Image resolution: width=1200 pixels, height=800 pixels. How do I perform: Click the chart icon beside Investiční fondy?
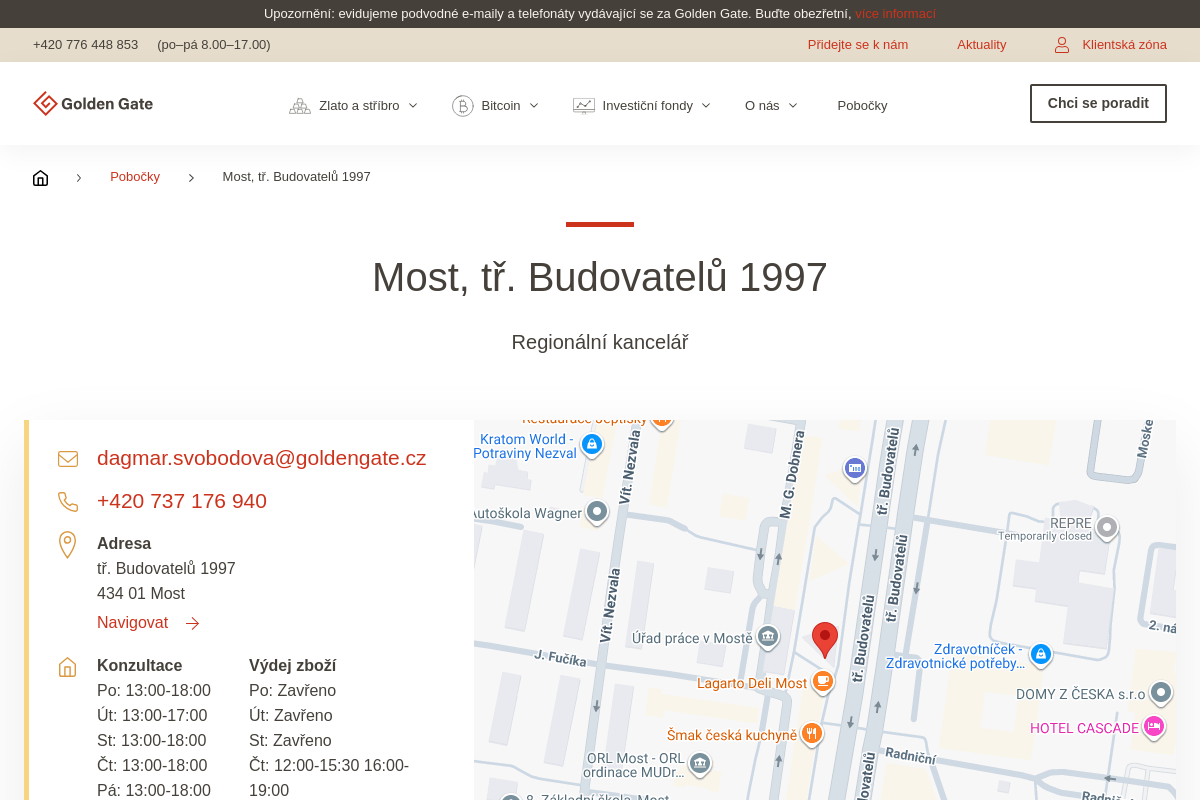tap(584, 106)
